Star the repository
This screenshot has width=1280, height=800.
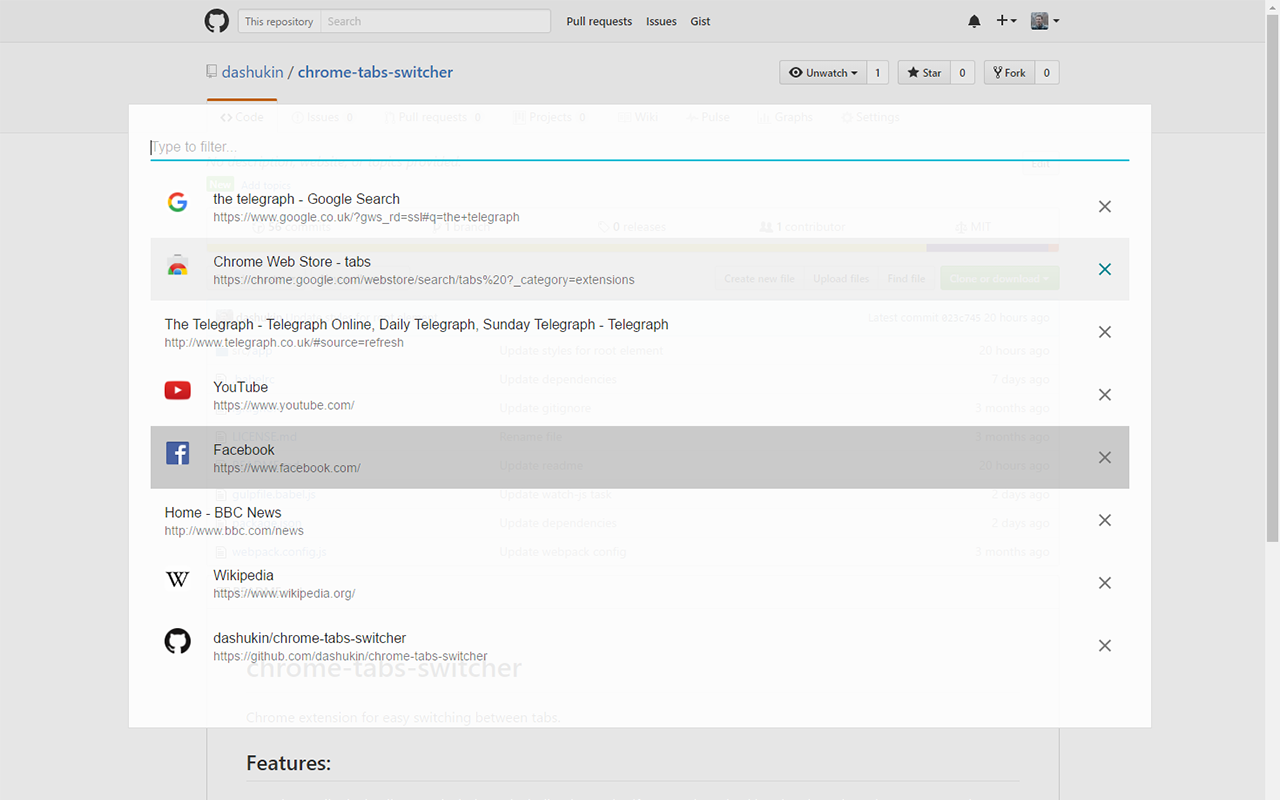click(x=924, y=72)
